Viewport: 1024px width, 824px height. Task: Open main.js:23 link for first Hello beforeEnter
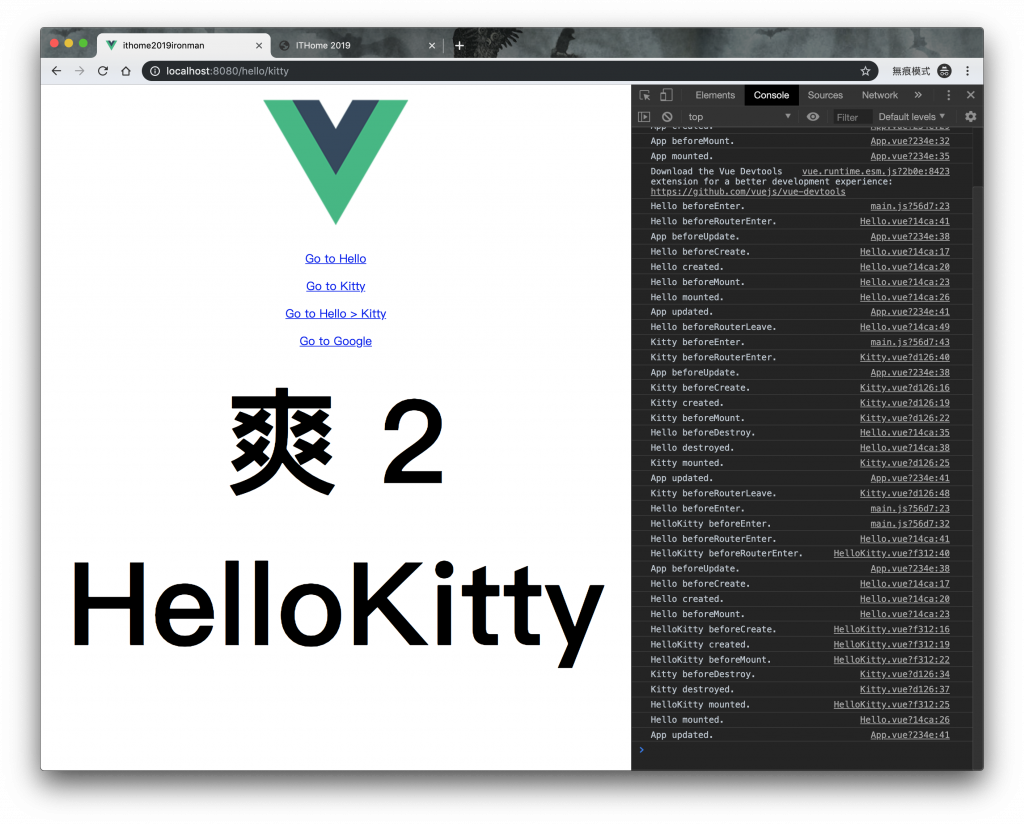click(910, 206)
